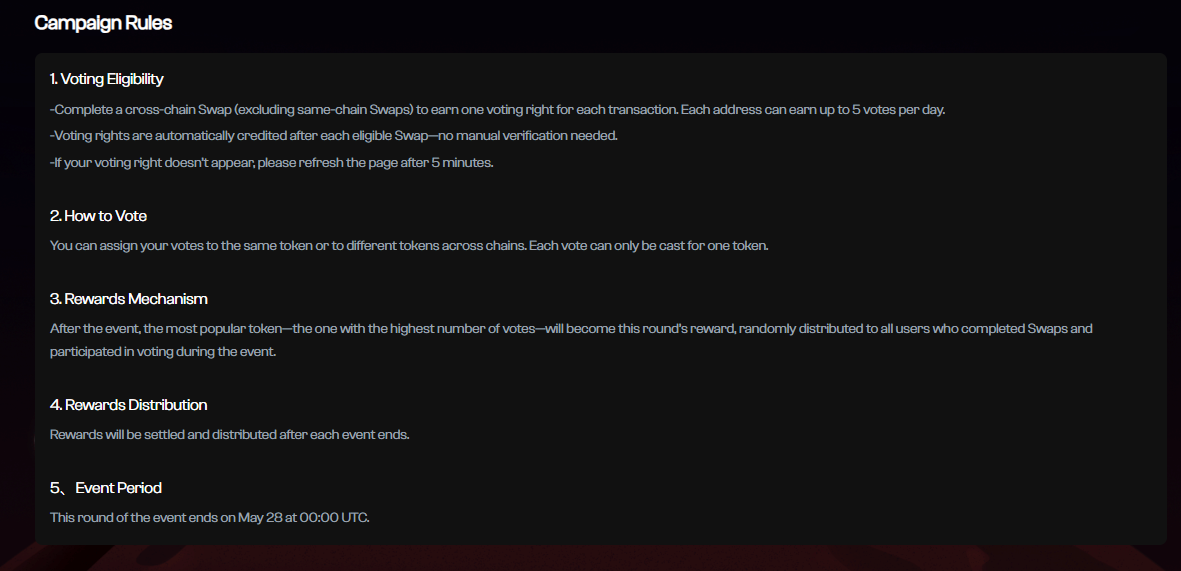Image resolution: width=1181 pixels, height=571 pixels.
Task: Select the Rewards Mechanism heading
Action: coord(128,299)
